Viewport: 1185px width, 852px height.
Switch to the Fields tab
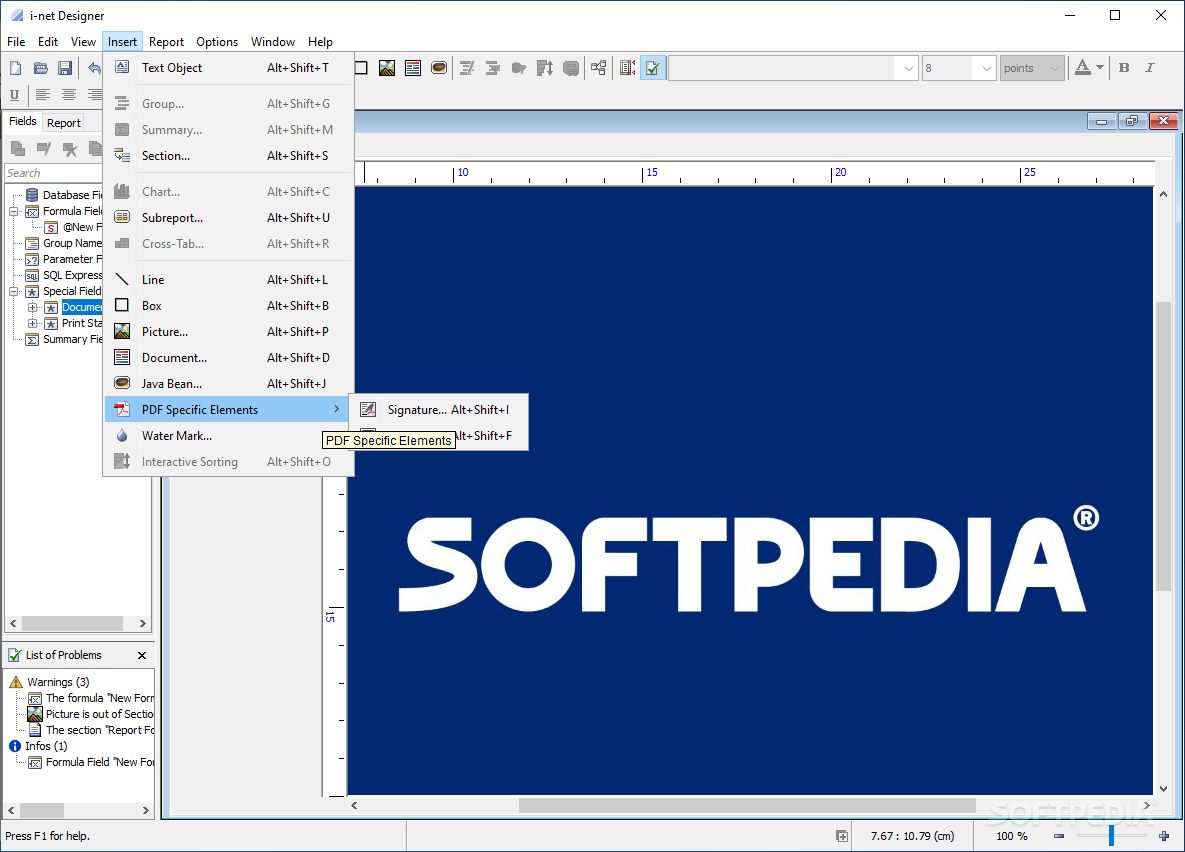(22, 121)
